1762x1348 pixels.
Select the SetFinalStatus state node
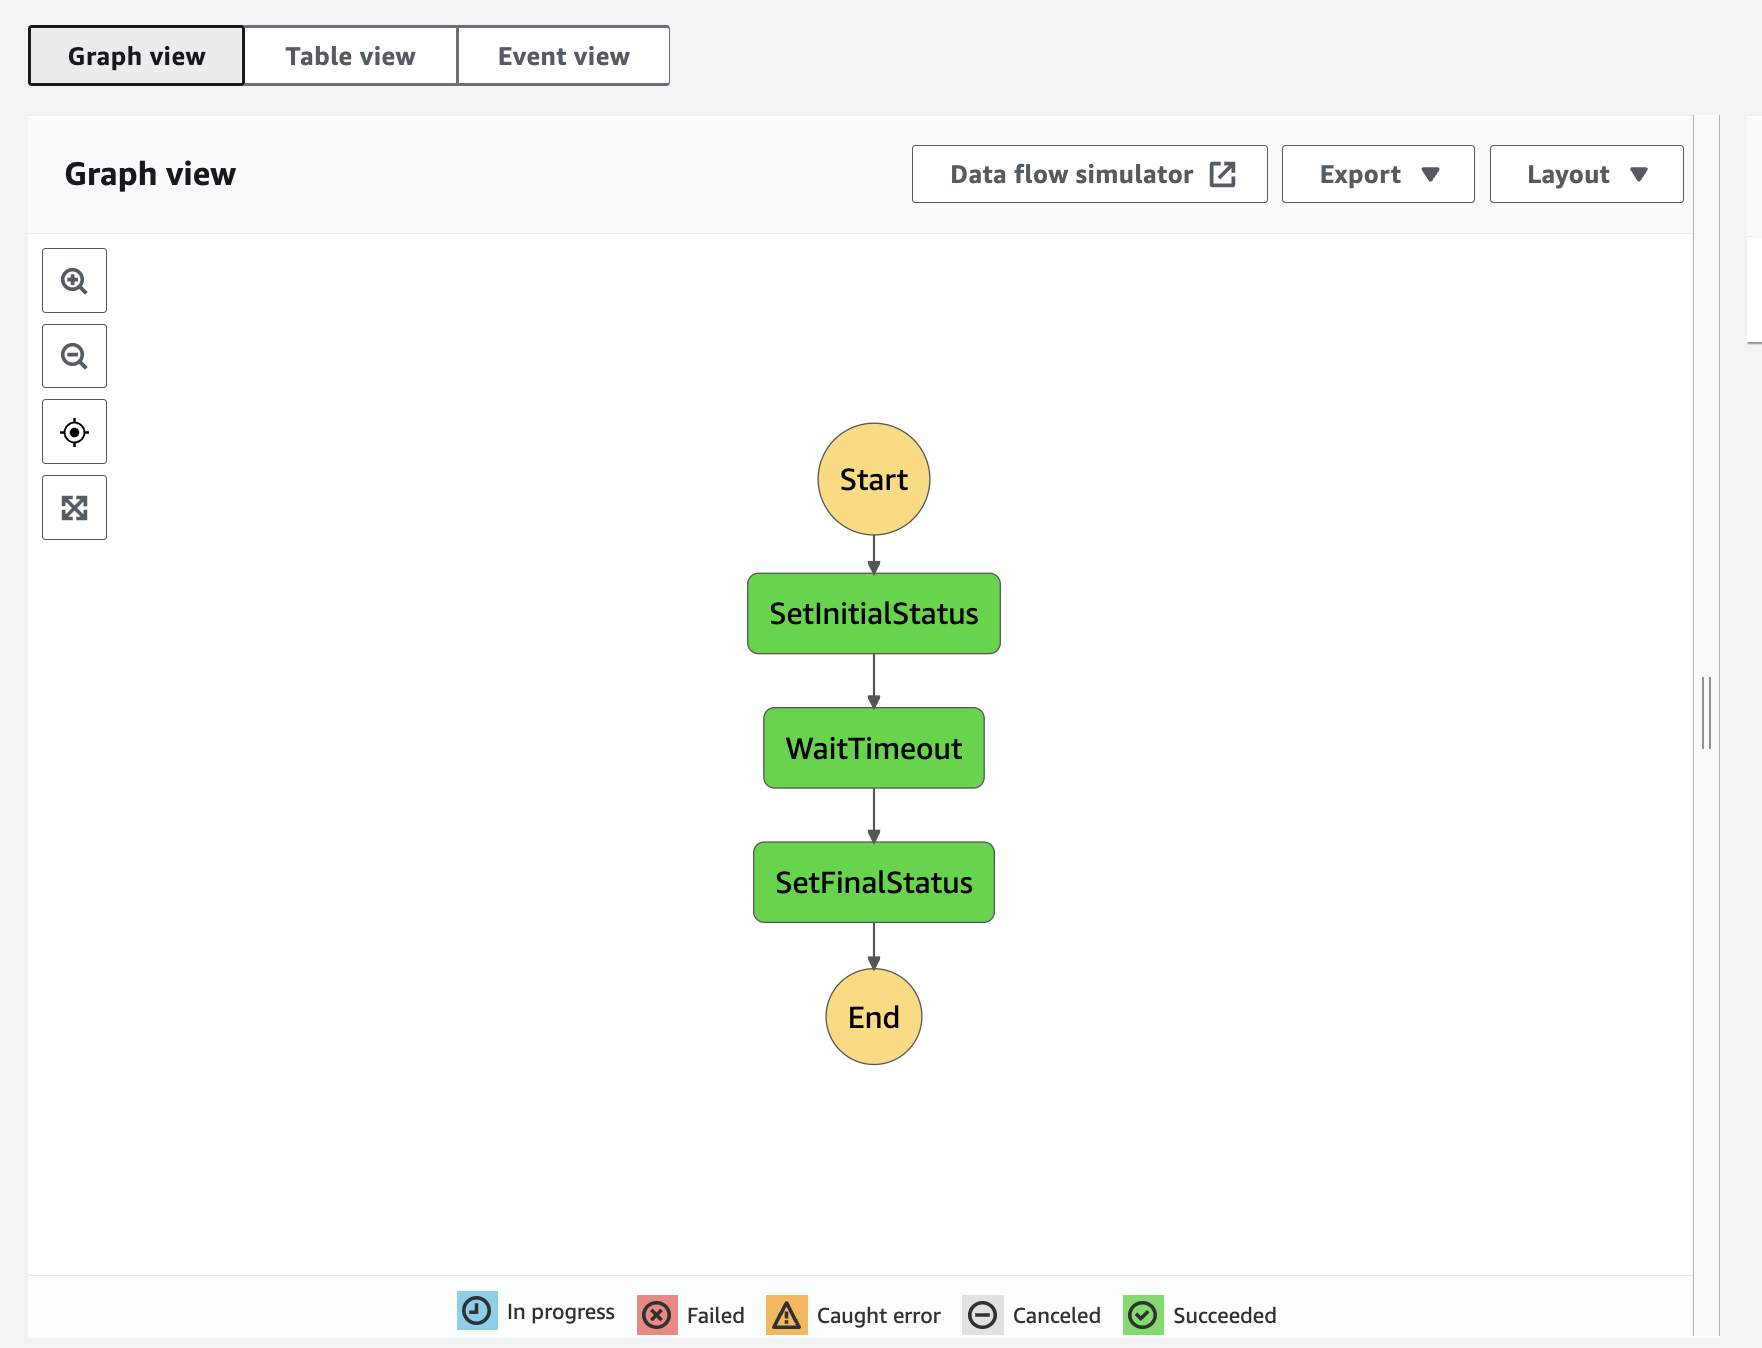(x=873, y=882)
